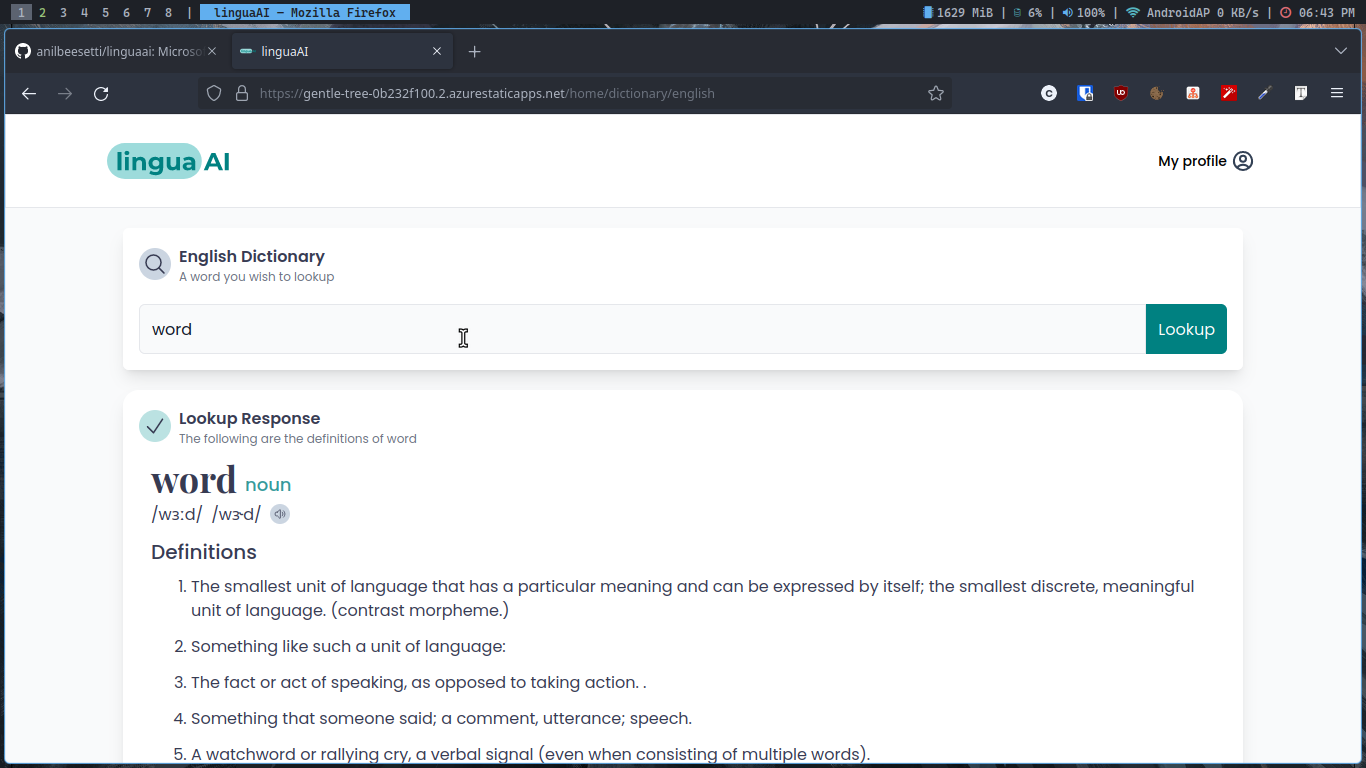Open the list all tabs dropdown
1366x768 pixels.
(x=1340, y=50)
